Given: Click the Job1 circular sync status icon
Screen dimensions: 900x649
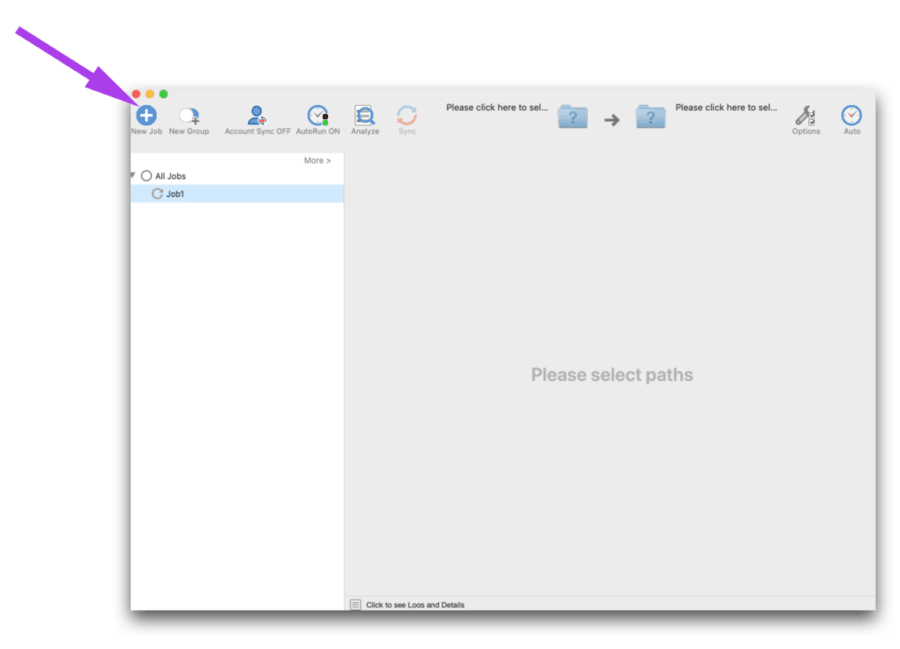Looking at the screenshot, I should pos(159,194).
